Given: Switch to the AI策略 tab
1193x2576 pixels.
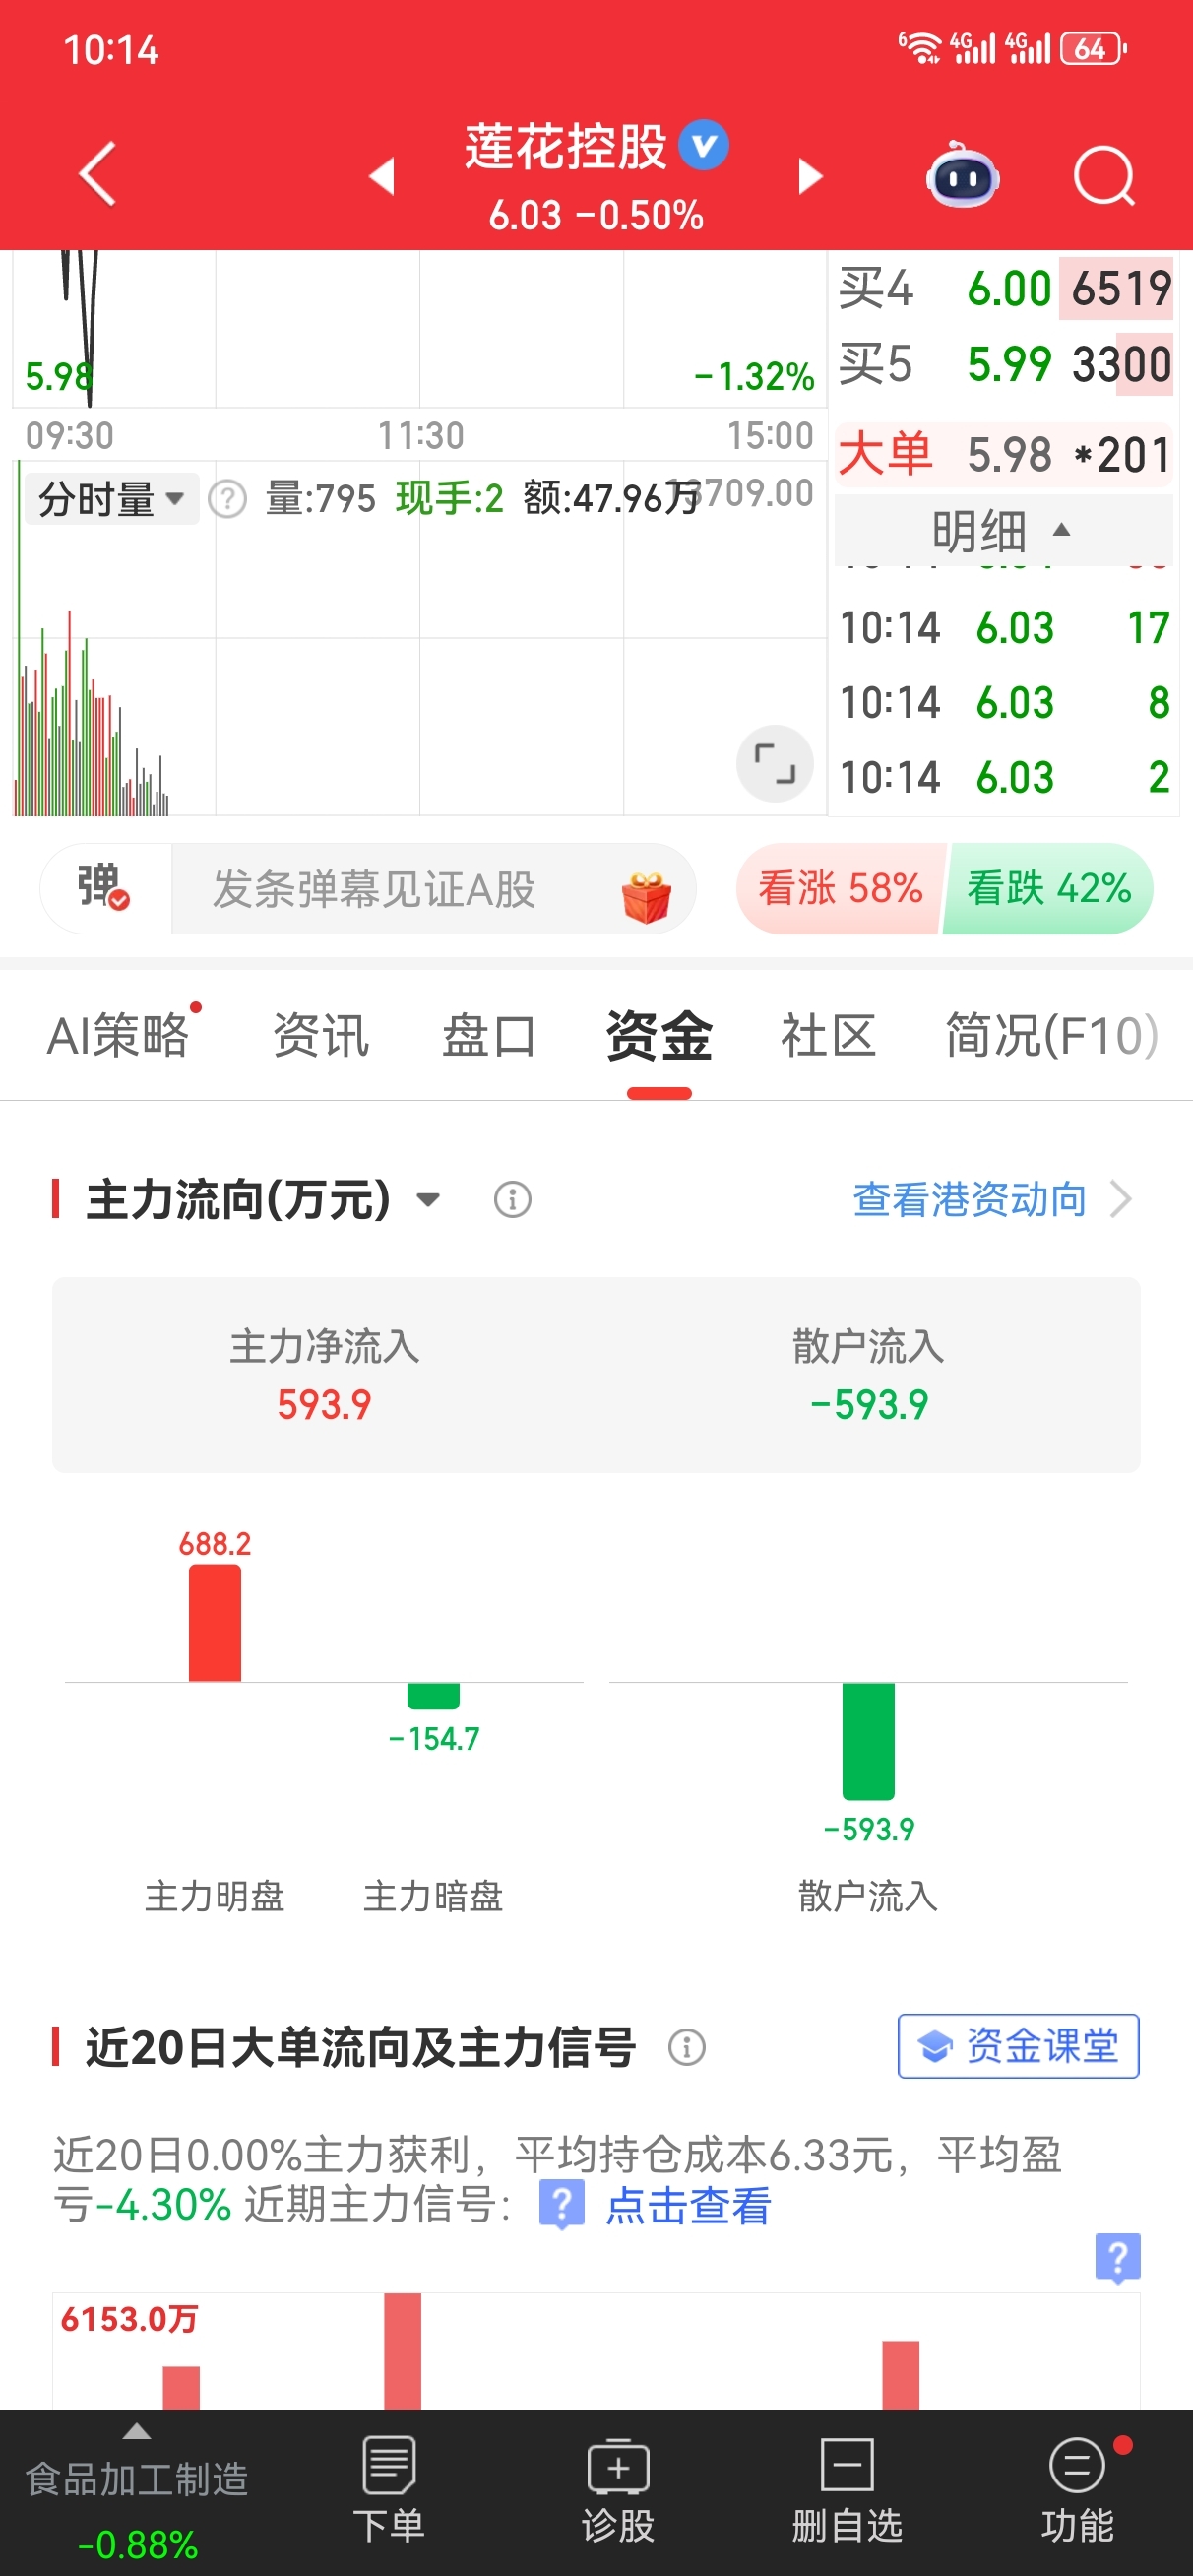Looking at the screenshot, I should [x=118, y=1035].
